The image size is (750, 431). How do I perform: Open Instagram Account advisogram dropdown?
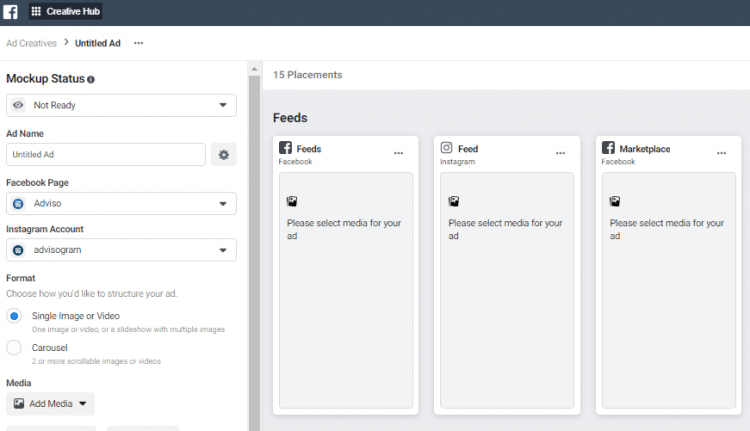(x=121, y=250)
